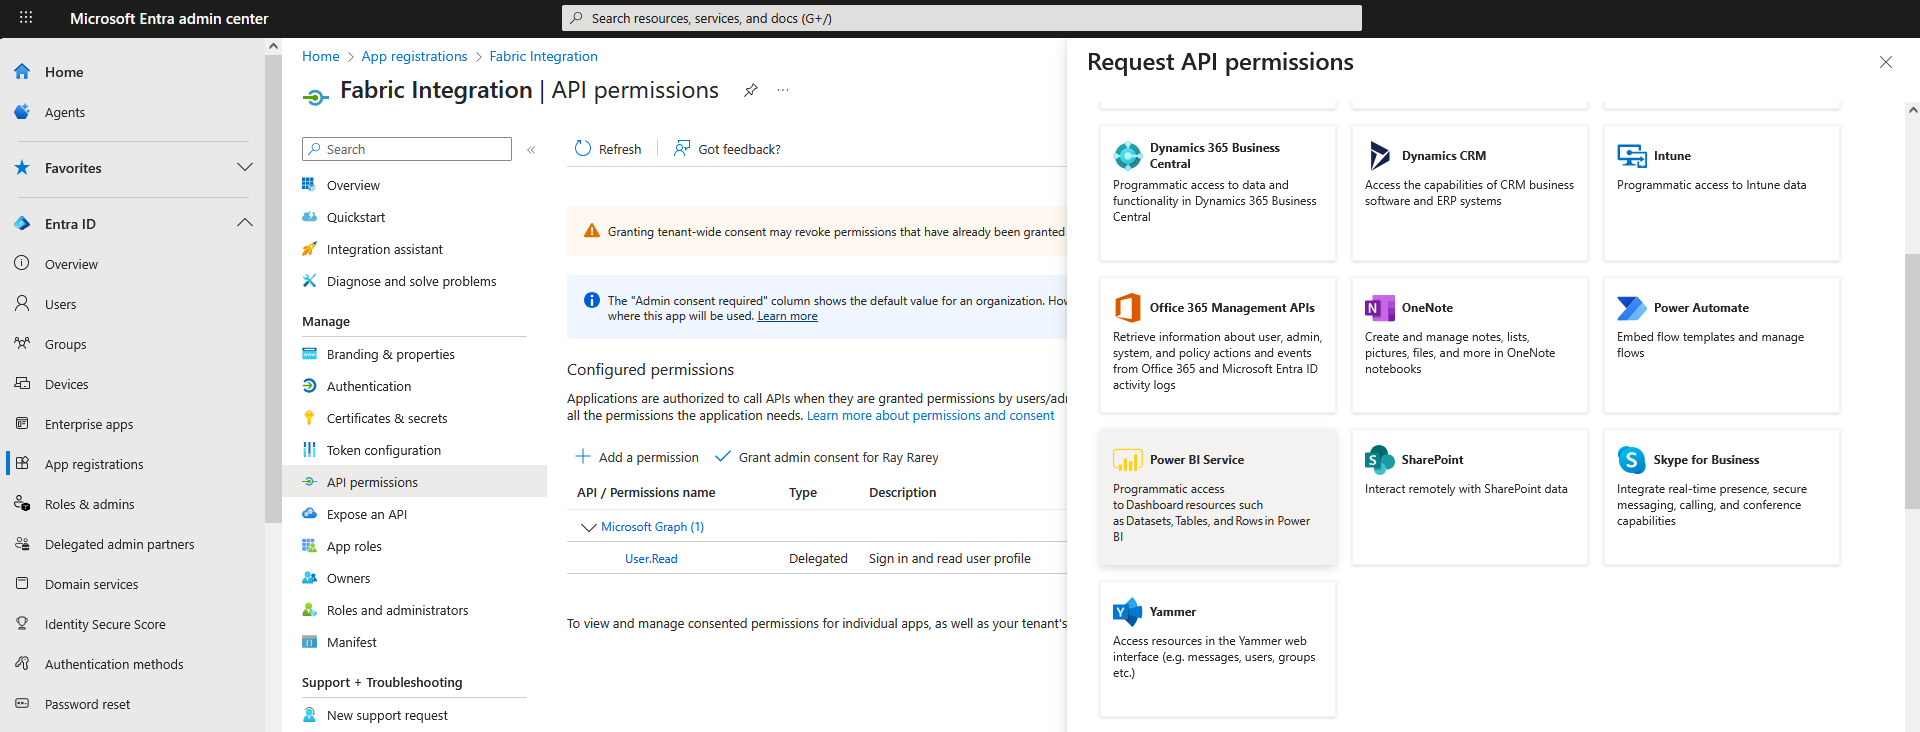Pick the Yammer API tile
The image size is (1920, 732).
click(x=1217, y=649)
